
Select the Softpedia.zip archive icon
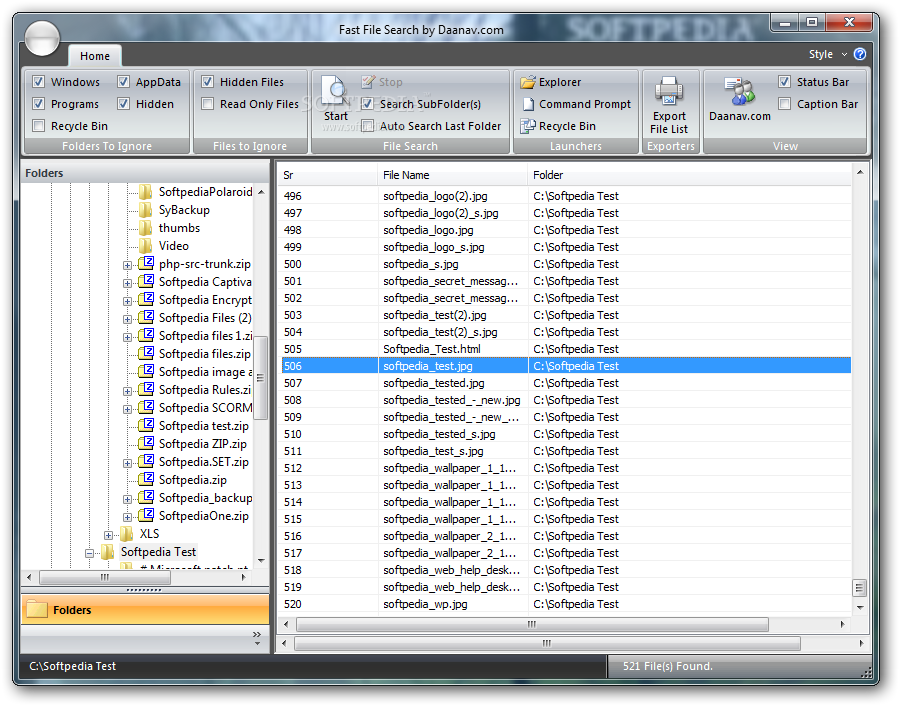147,479
